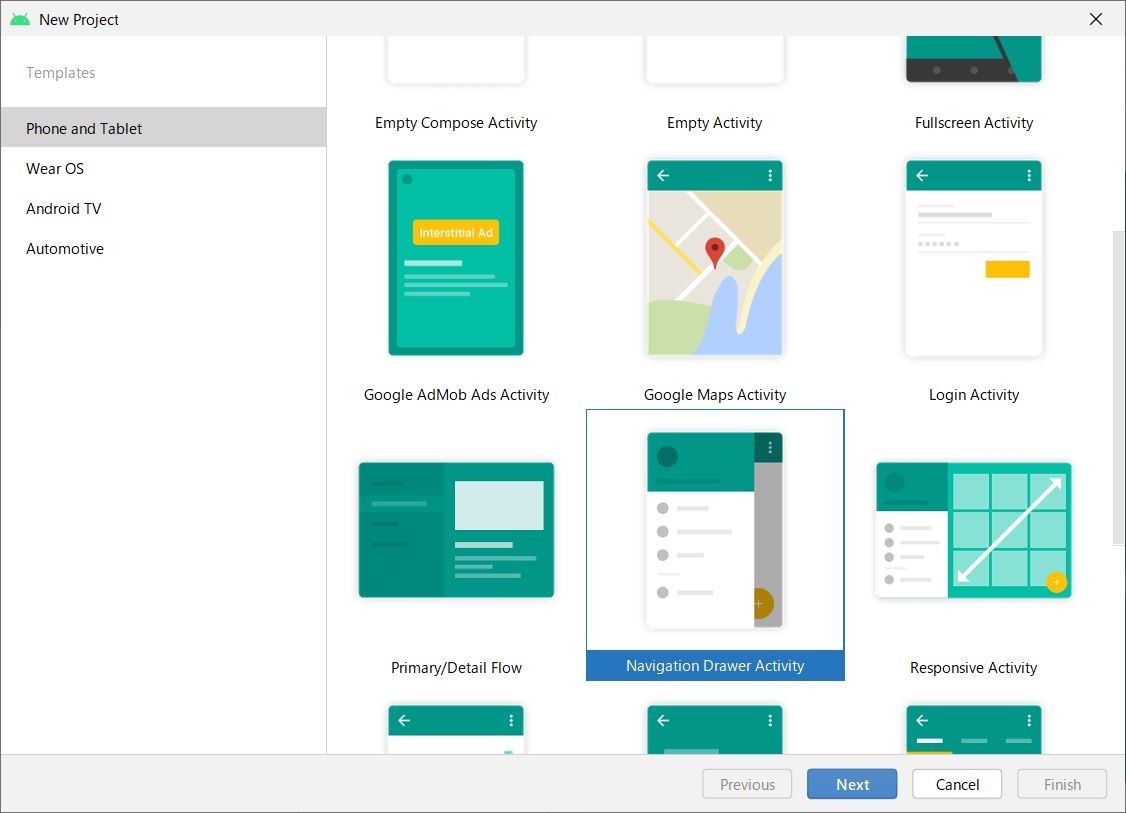Screen dimensions: 1126x813
Task: Click the Empty Compose Activity label
Action: (456, 123)
